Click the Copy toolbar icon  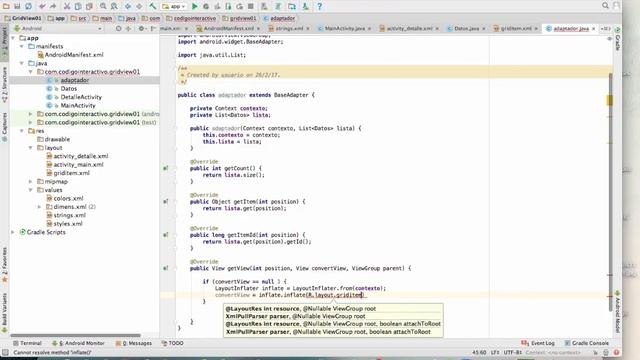pos(78,6)
